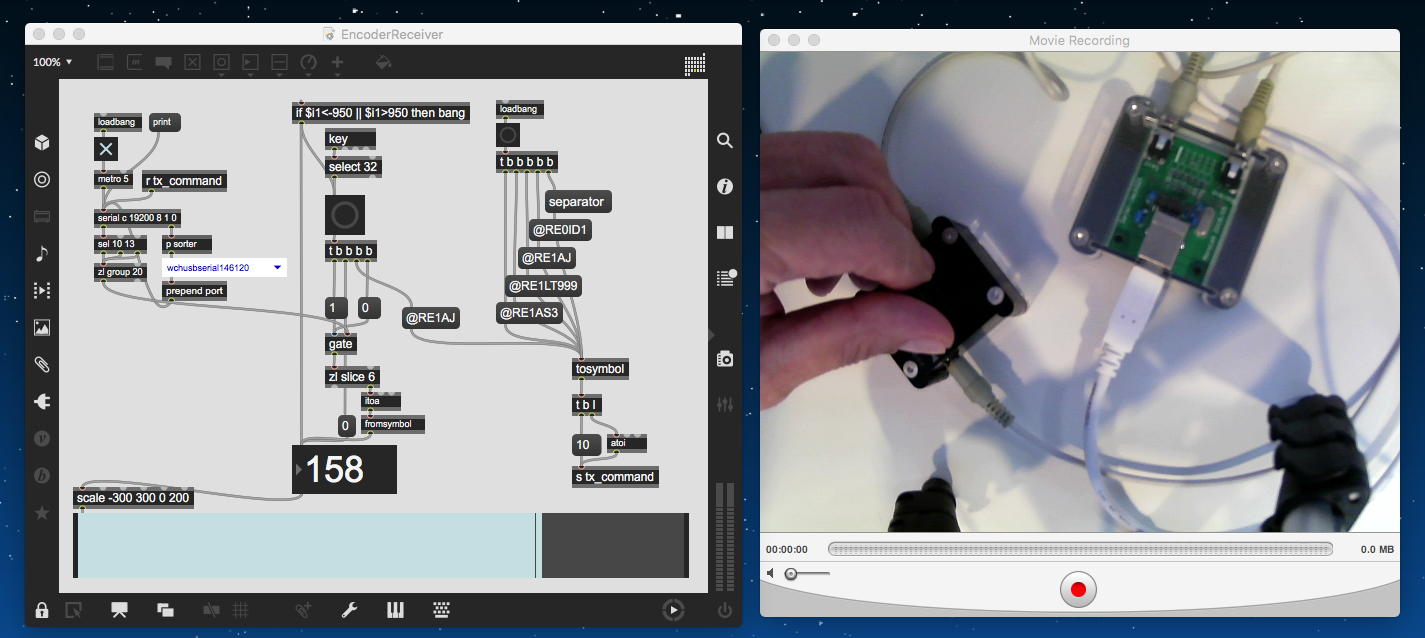The image size is (1425, 638).
Task: Click the print message box
Action: [164, 122]
